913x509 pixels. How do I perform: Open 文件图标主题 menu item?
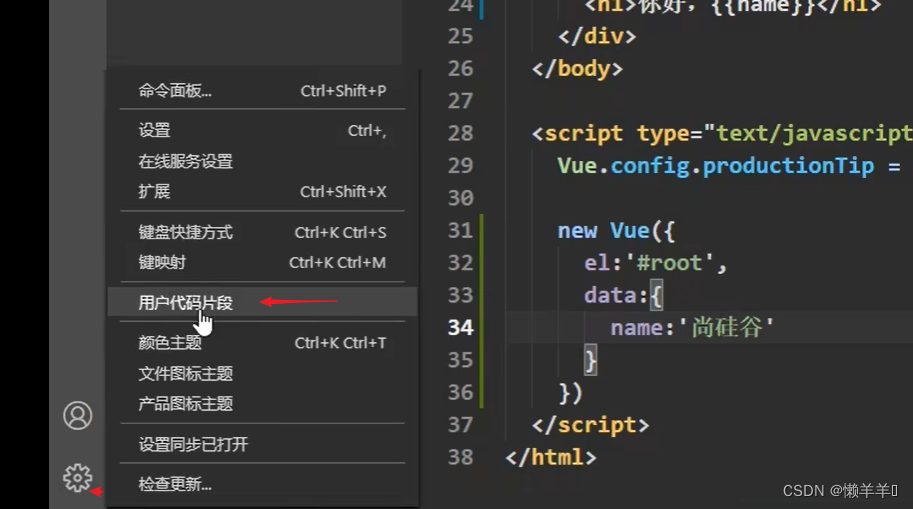coord(262,373)
